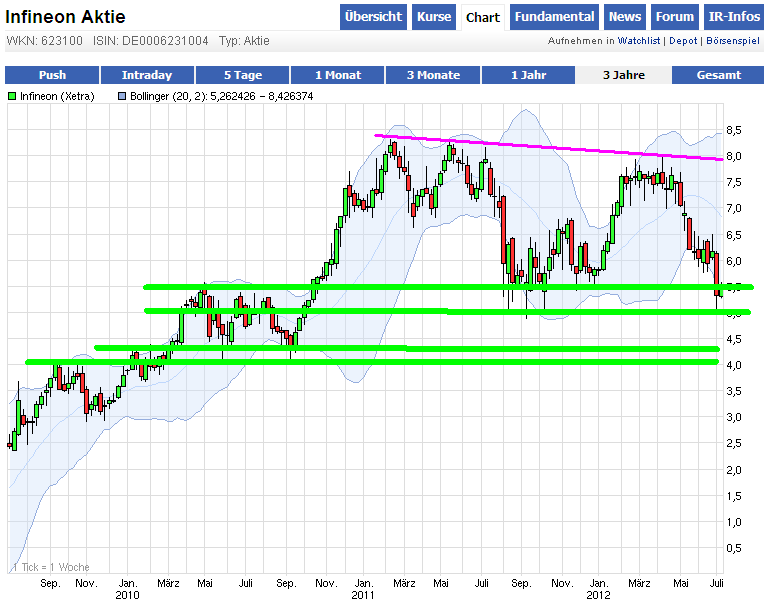Click the green Infineon (Xetra) legend swatch
Viewport: 764px width, 601px height.
(x=12, y=96)
